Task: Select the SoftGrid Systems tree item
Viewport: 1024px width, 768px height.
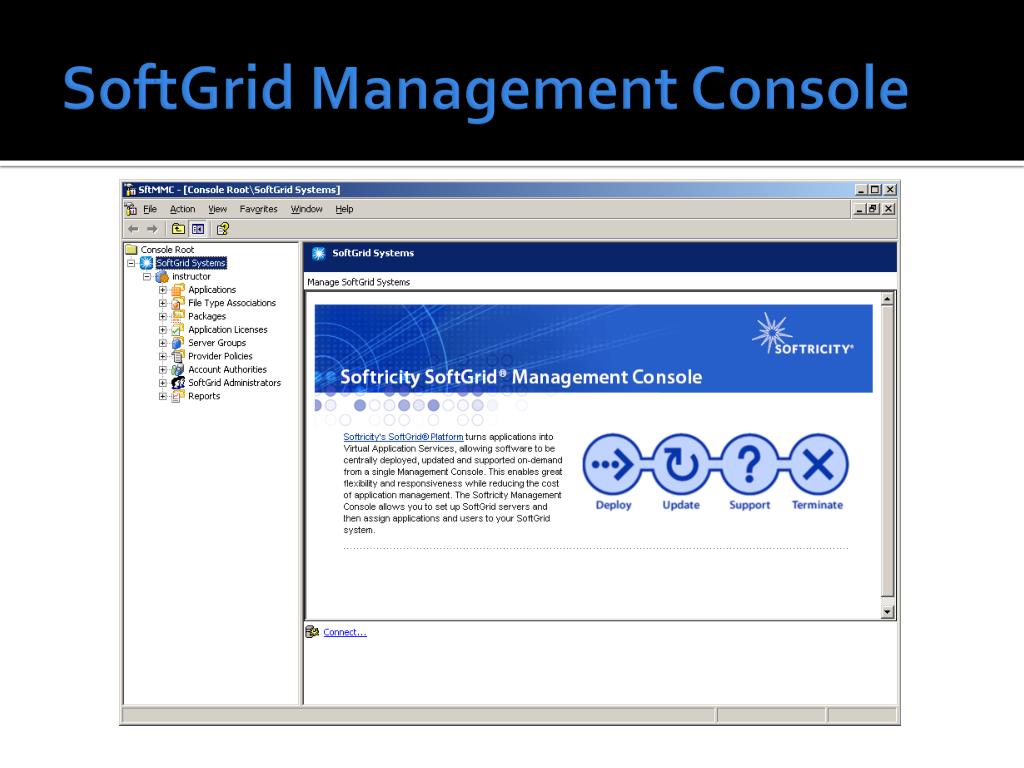Action: coord(191,263)
